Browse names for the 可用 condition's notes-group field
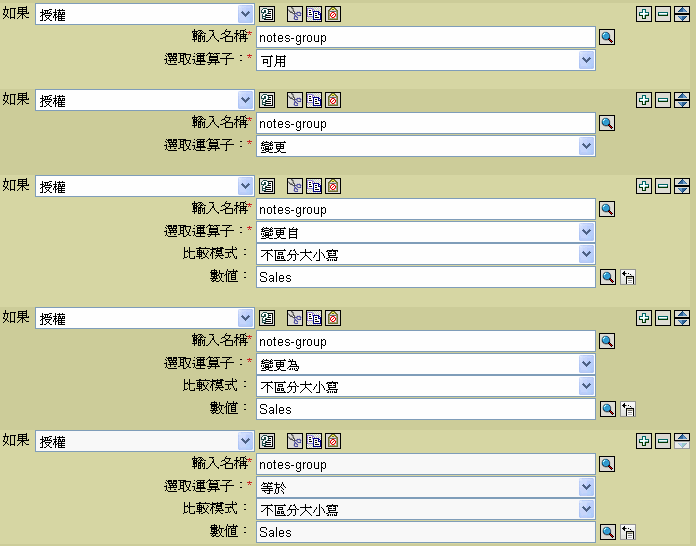Image resolution: width=696 pixels, height=546 pixels. [x=607, y=38]
